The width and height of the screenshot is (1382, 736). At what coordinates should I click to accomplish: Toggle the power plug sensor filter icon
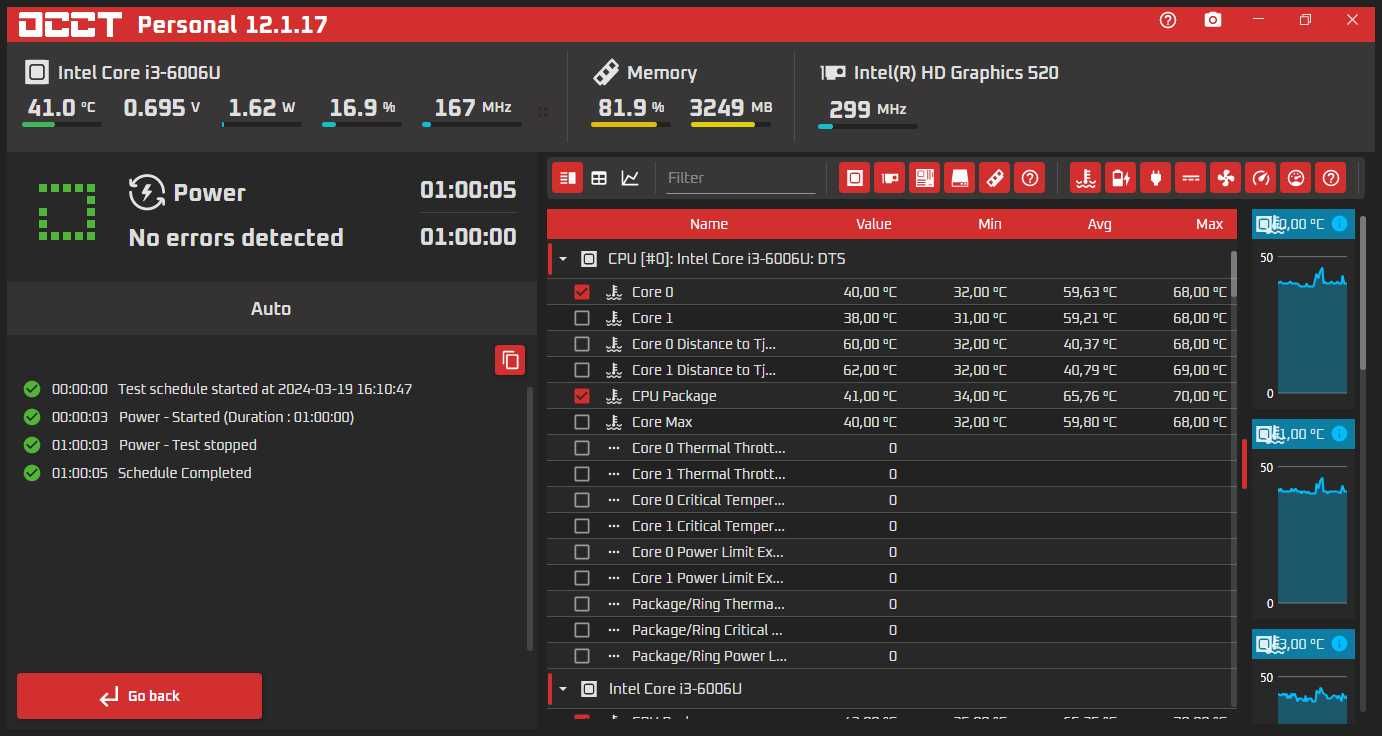point(1155,178)
